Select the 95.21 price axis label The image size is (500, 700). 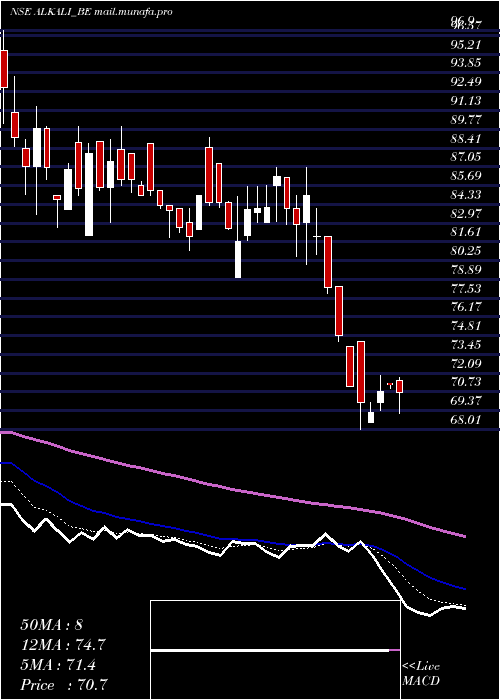point(466,44)
